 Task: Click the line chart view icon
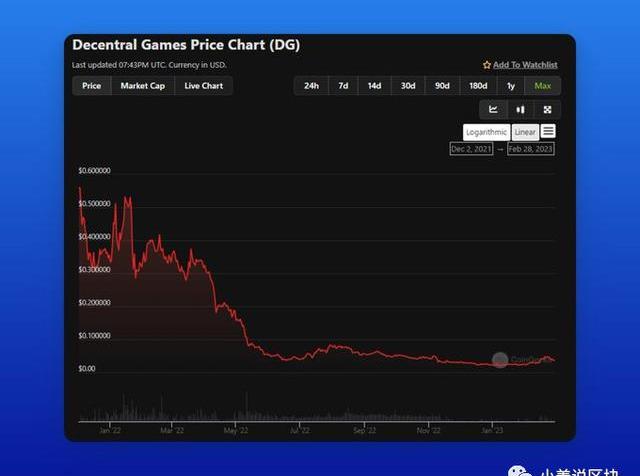493,109
